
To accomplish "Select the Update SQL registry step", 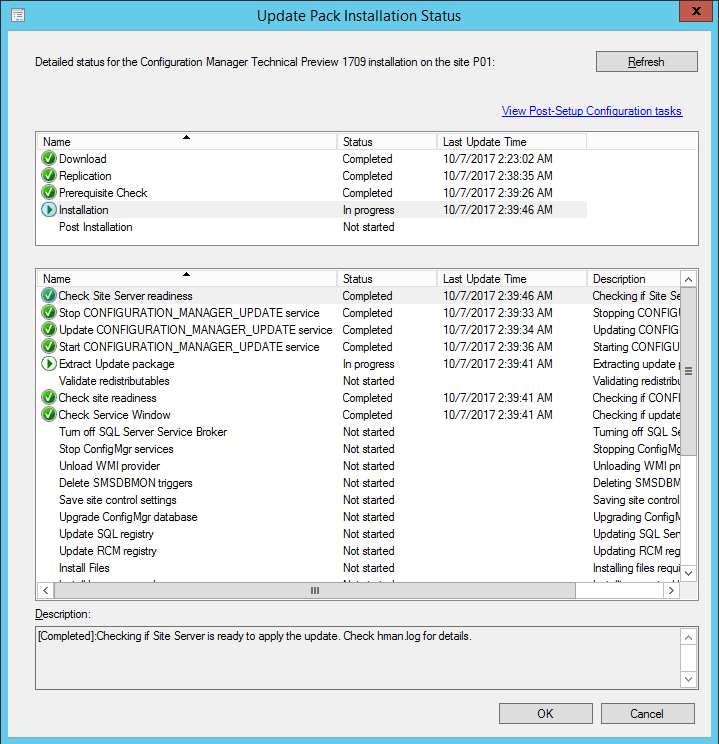I will (x=359, y=534).
